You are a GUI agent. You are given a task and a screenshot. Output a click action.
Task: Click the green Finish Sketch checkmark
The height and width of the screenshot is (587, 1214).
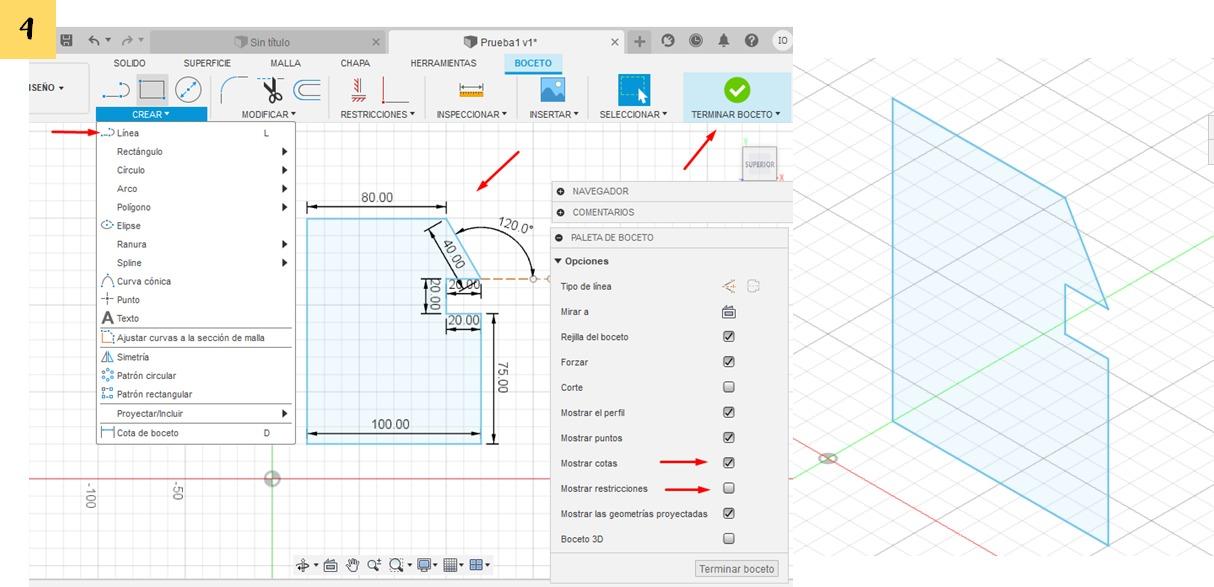tap(737, 90)
